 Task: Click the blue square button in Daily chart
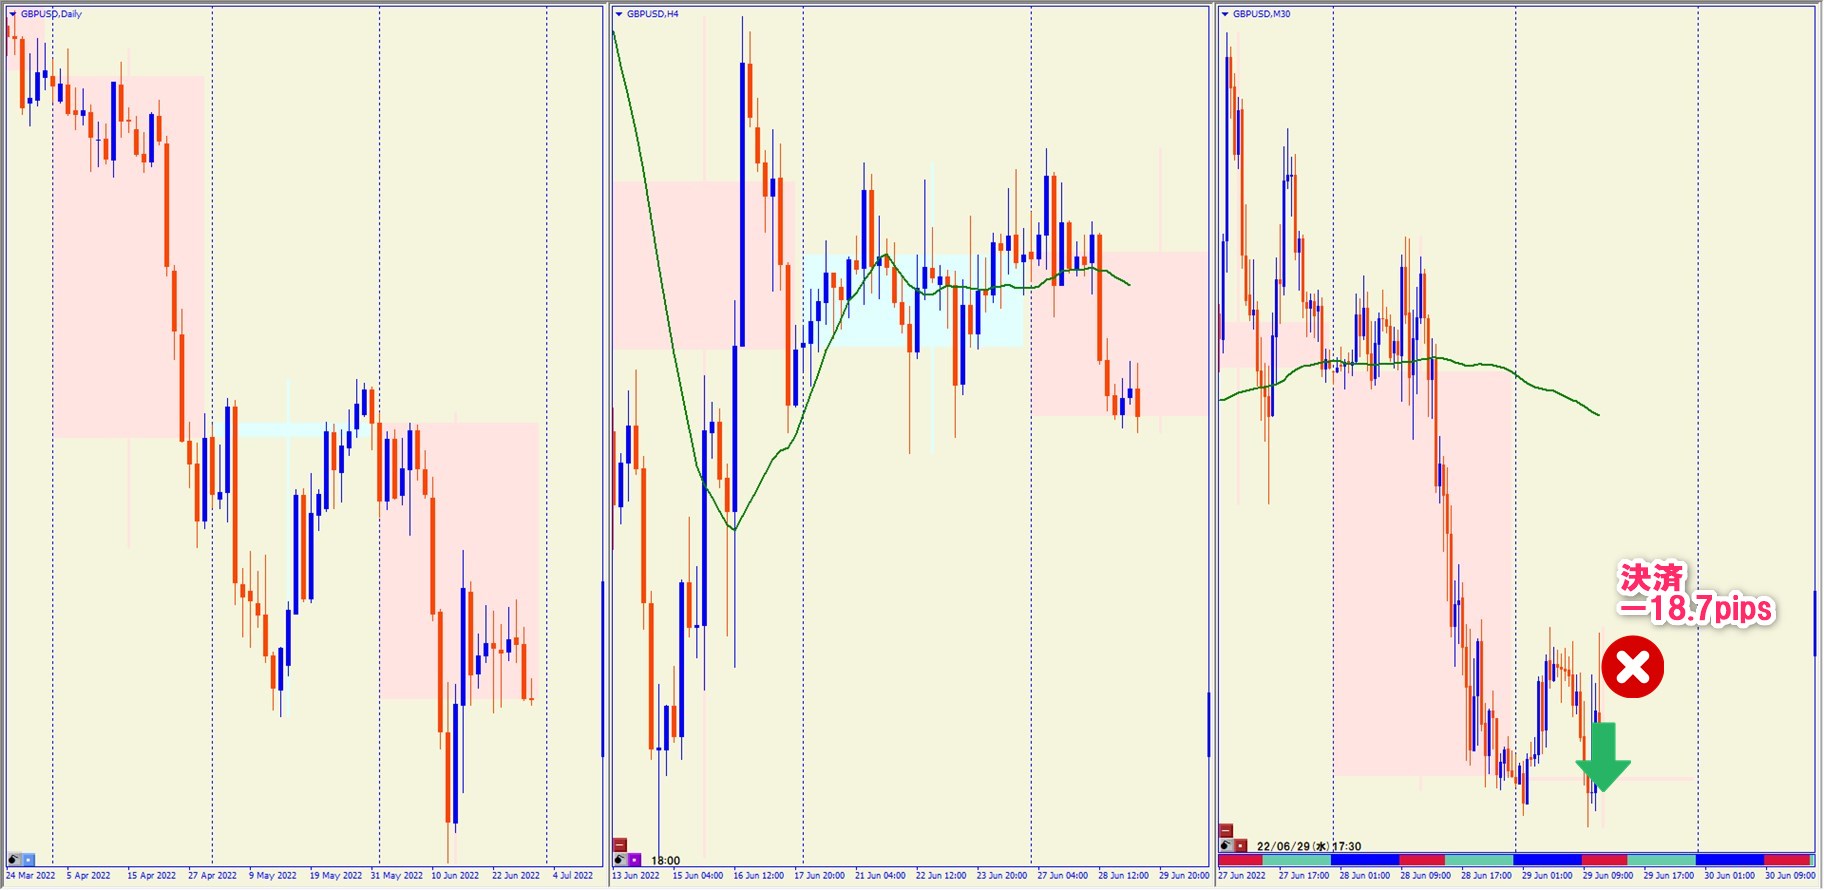pos(28,860)
